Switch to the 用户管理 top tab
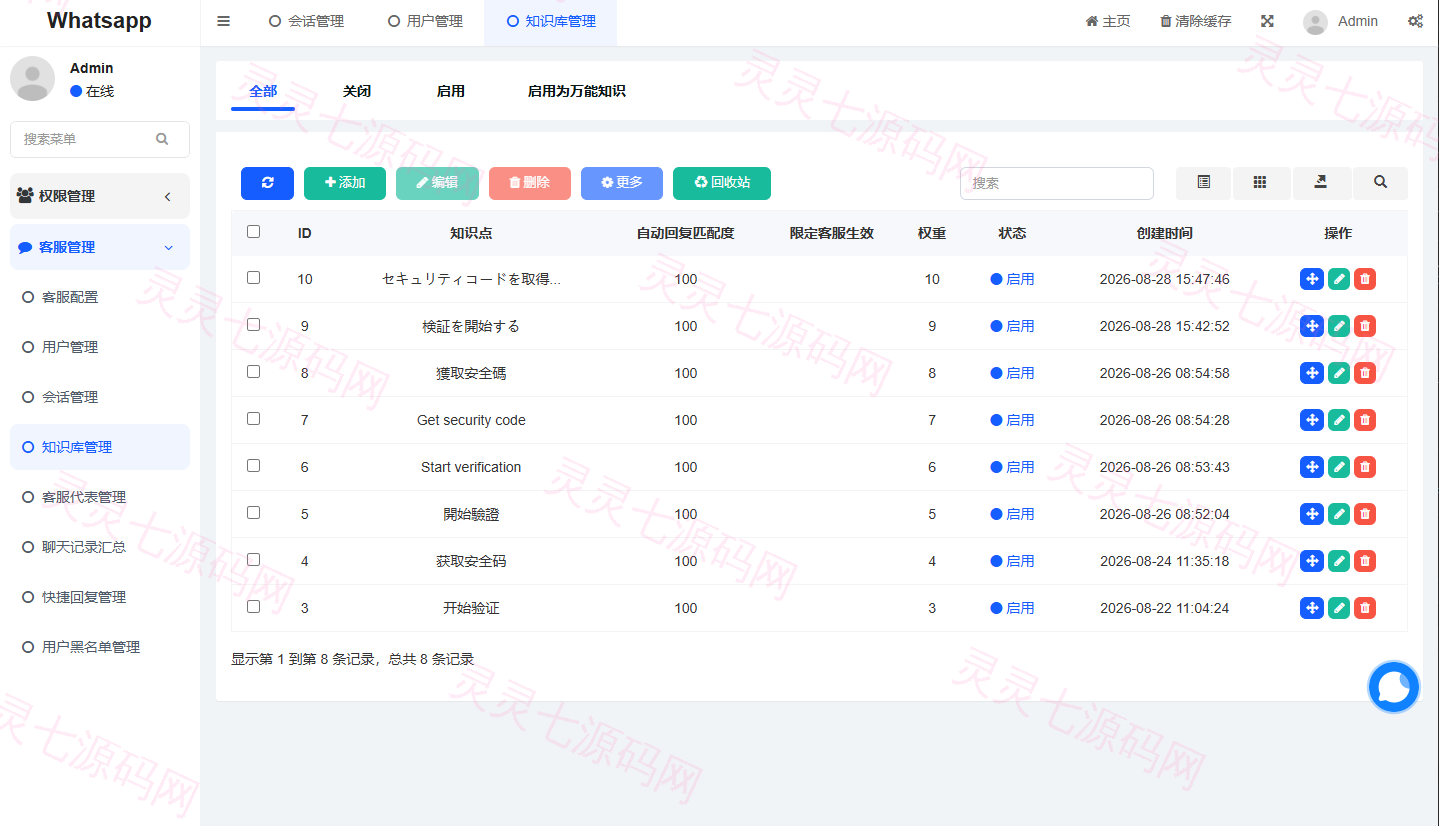This screenshot has height=826, width=1439. [425, 21]
